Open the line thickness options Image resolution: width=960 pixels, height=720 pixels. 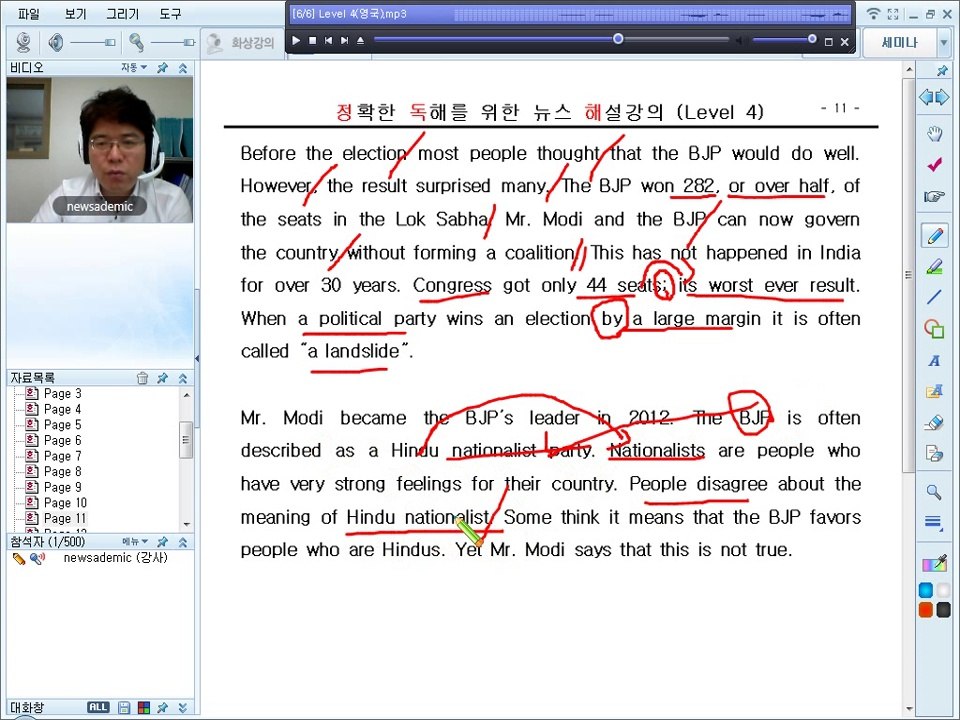[934, 522]
